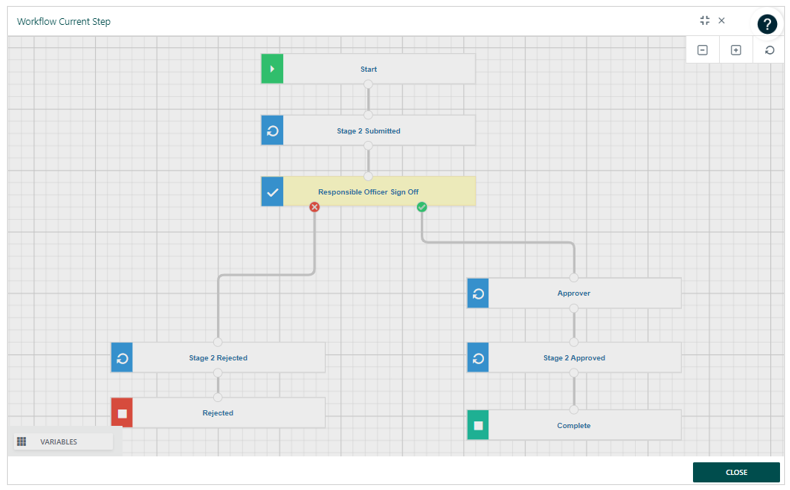
Task: Close the dialog with the X icon
Action: click(721, 21)
